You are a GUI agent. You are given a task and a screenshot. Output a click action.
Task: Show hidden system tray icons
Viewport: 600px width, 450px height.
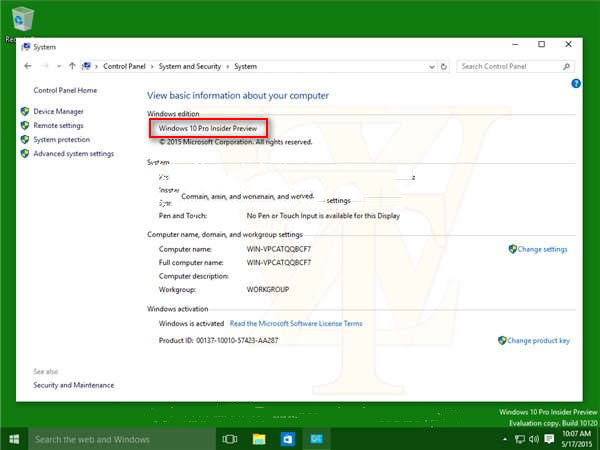point(506,439)
